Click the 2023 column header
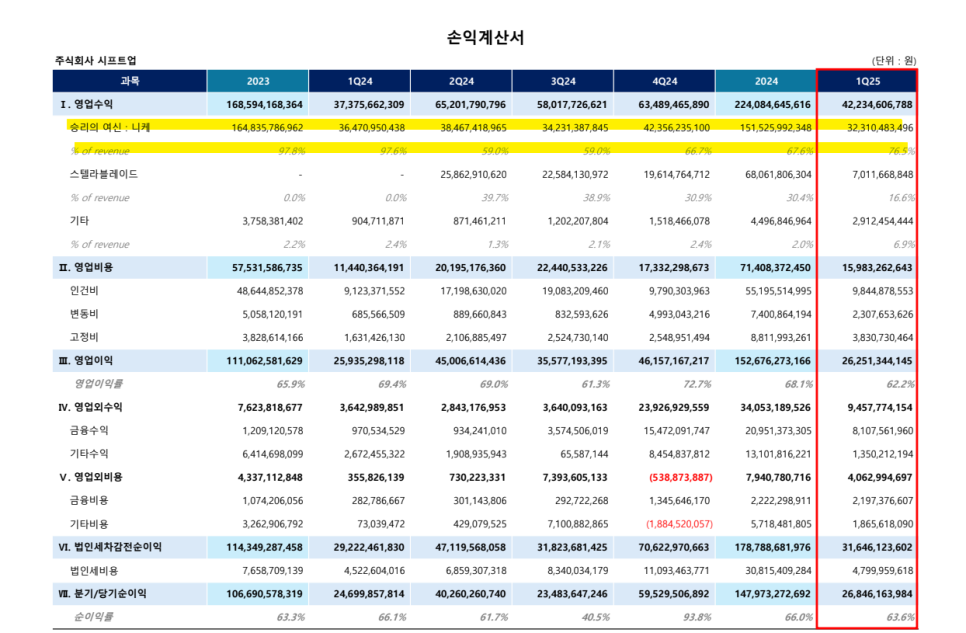The height and width of the screenshot is (633, 966). click(258, 81)
